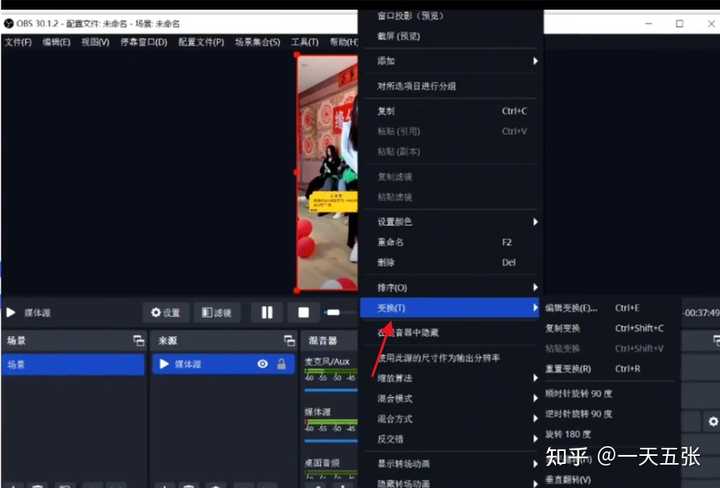
Task: Click the 设置 gear button in source toolbar
Action: pyautogui.click(x=166, y=313)
